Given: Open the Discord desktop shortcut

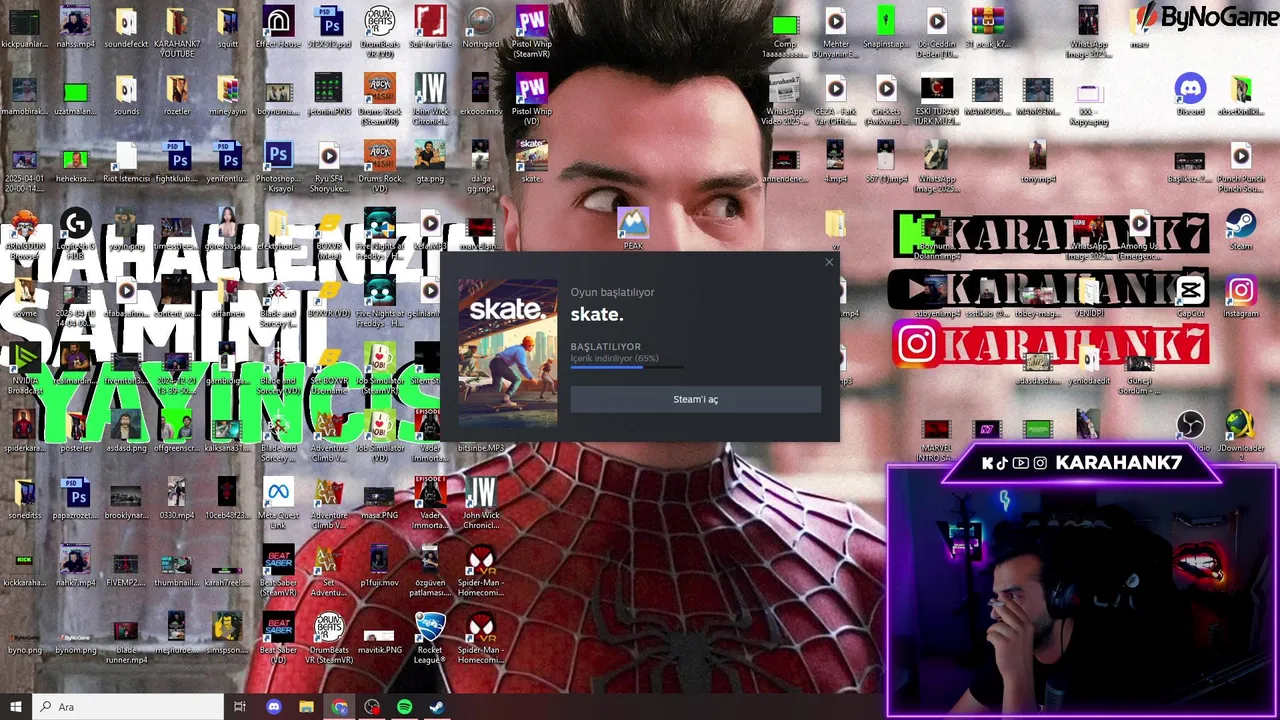Looking at the screenshot, I should coord(1190,95).
